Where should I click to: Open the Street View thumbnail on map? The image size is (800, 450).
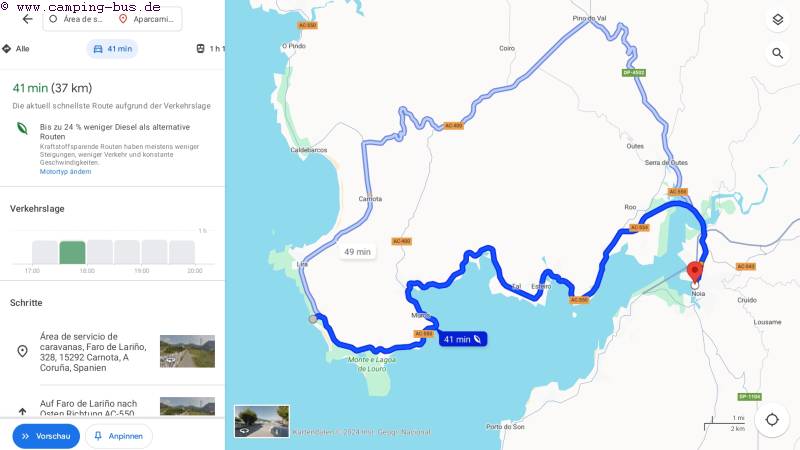(x=262, y=421)
